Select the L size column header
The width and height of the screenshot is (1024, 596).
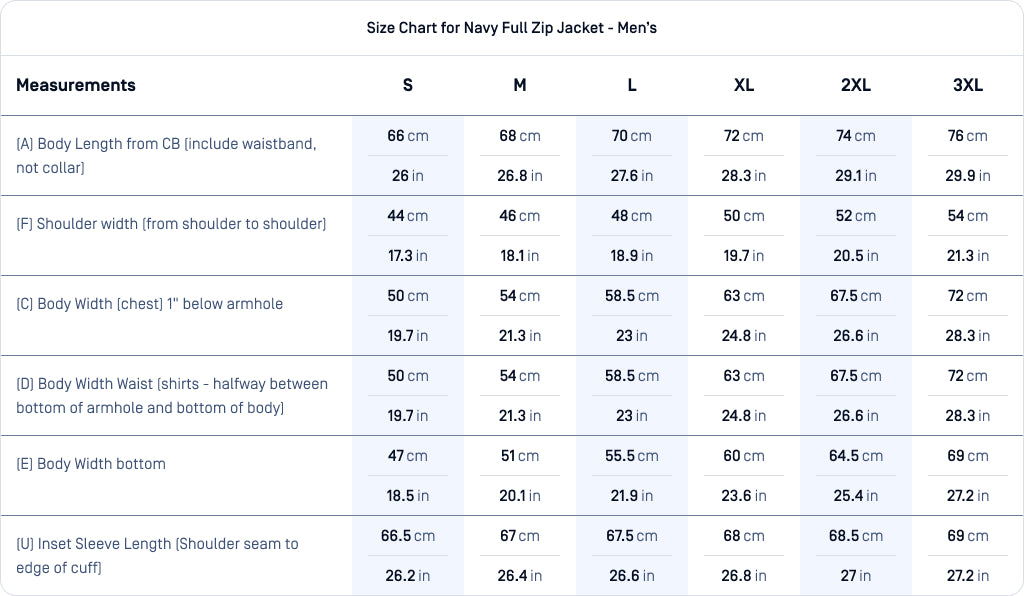click(632, 85)
